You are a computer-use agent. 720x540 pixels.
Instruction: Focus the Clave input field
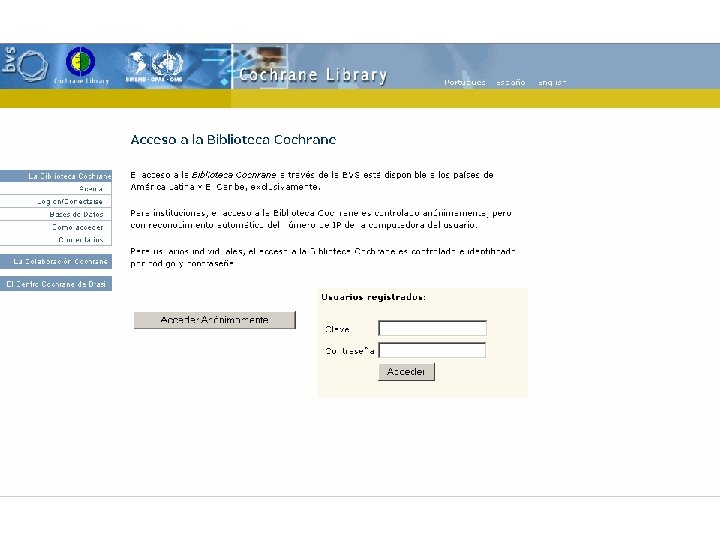pos(433,328)
